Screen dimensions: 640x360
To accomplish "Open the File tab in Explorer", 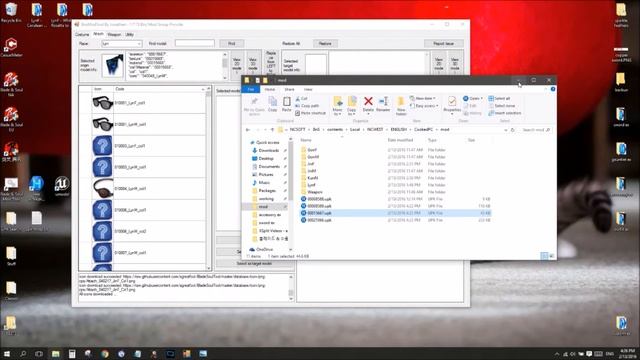I will pos(251,89).
